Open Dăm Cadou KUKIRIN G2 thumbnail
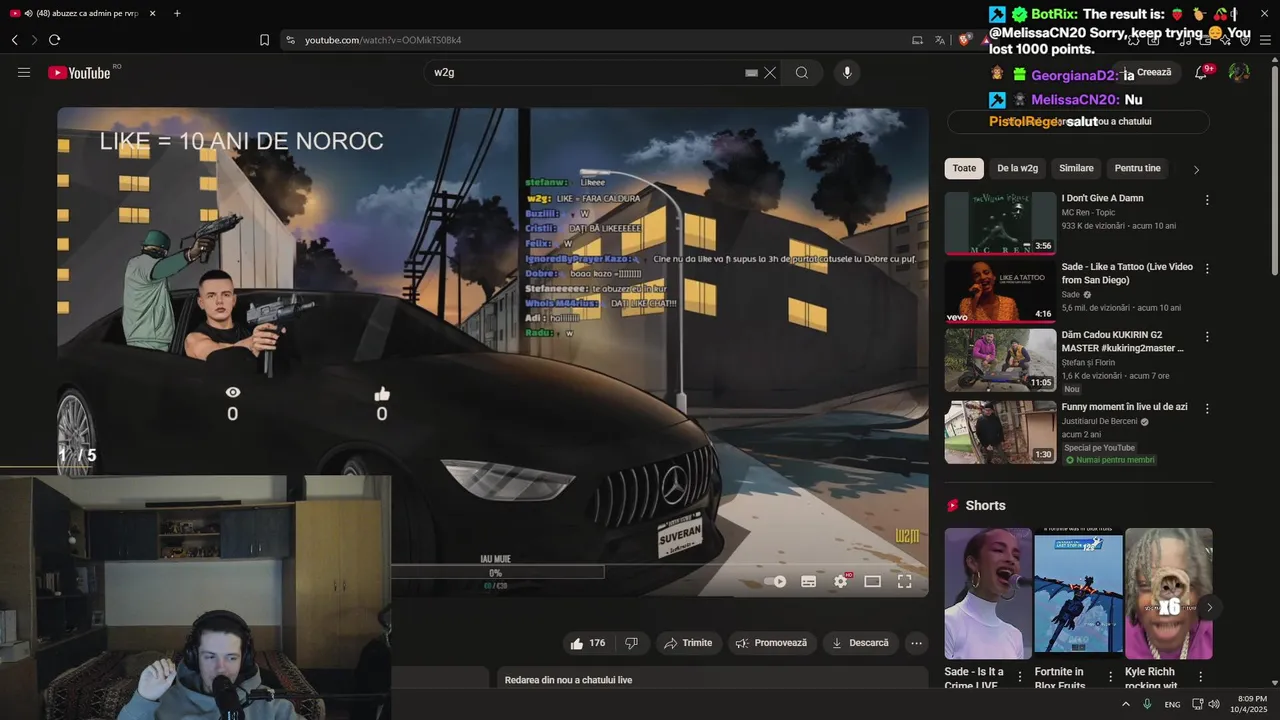1280x720 pixels. point(1000,360)
